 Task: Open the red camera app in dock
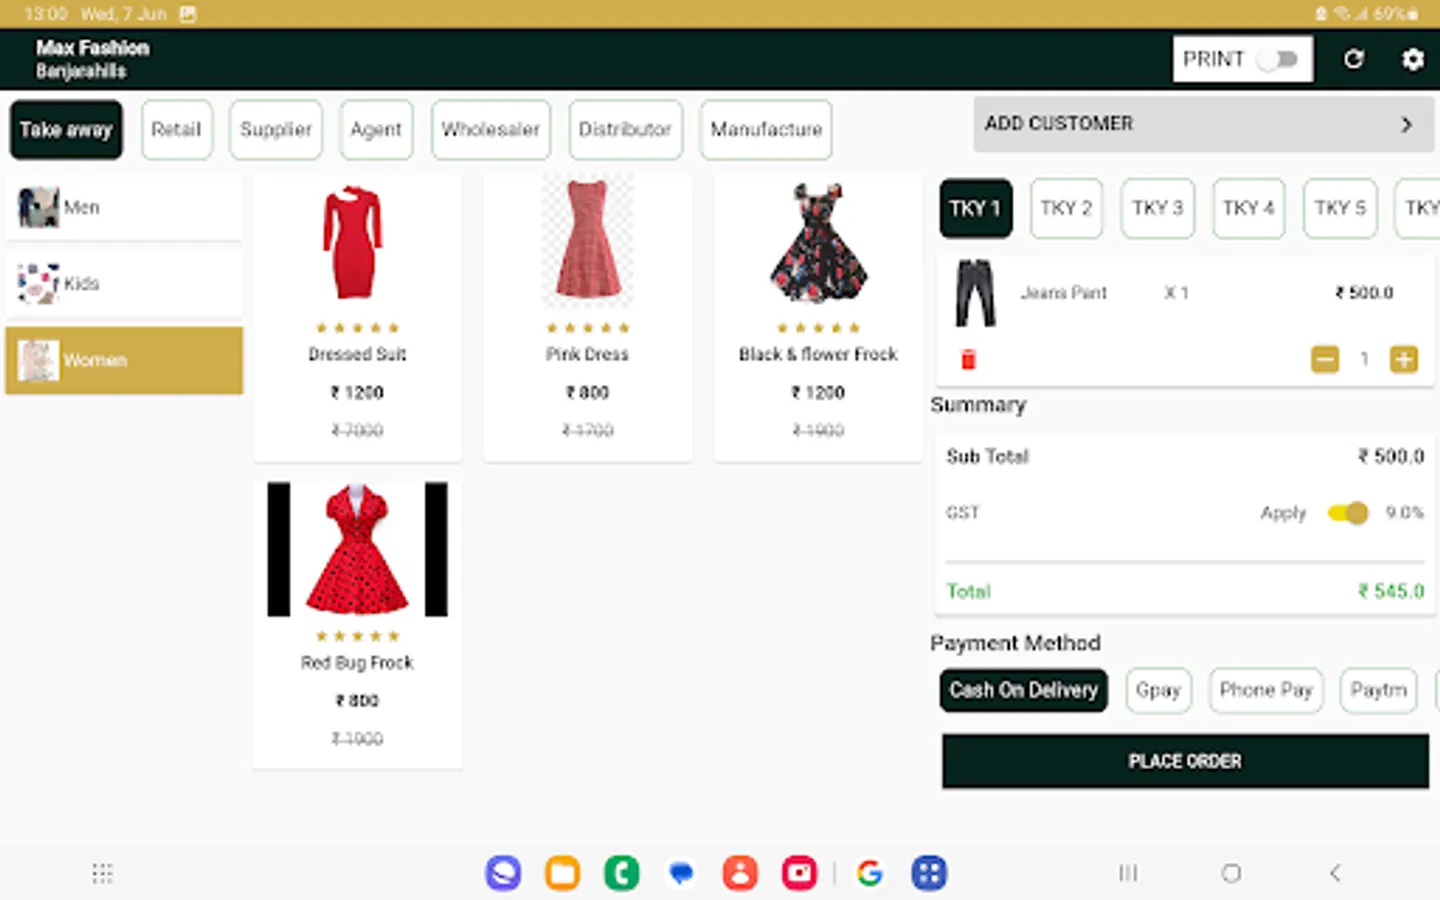click(x=799, y=873)
